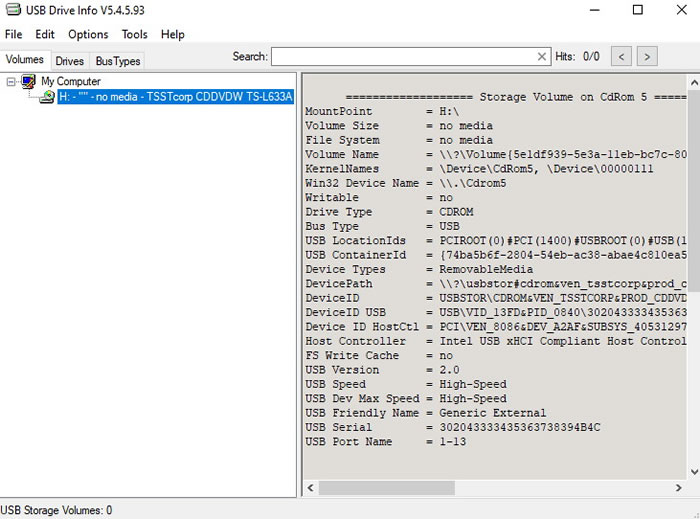Open the File menu
700x519 pixels.
coord(13,34)
